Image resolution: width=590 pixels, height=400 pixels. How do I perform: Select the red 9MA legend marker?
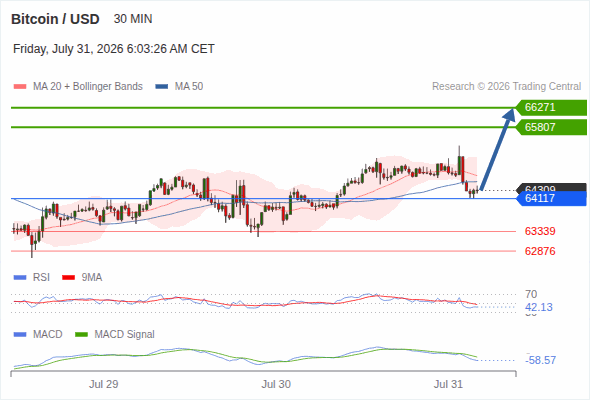coord(68,278)
